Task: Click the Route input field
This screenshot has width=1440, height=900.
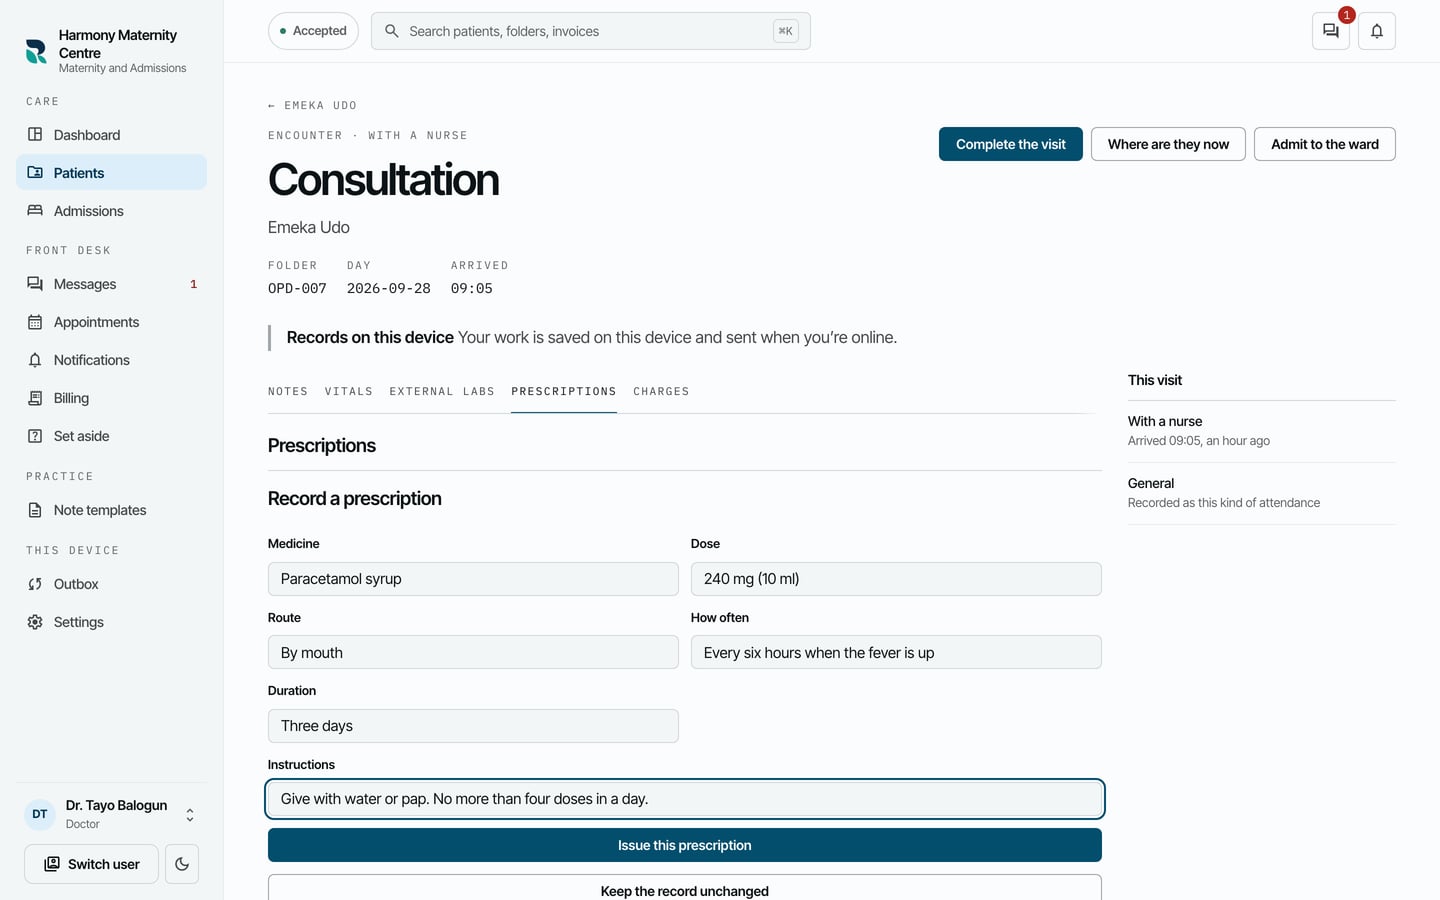Action: [x=473, y=652]
